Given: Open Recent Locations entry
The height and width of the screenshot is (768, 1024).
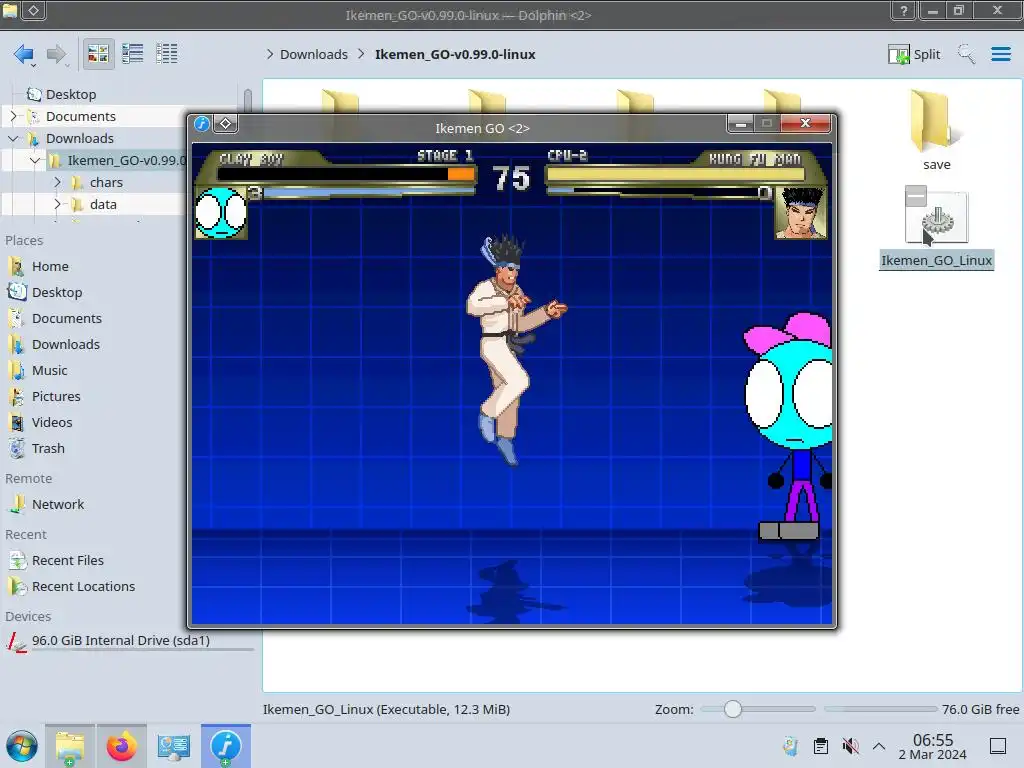Looking at the screenshot, I should [x=83, y=586].
